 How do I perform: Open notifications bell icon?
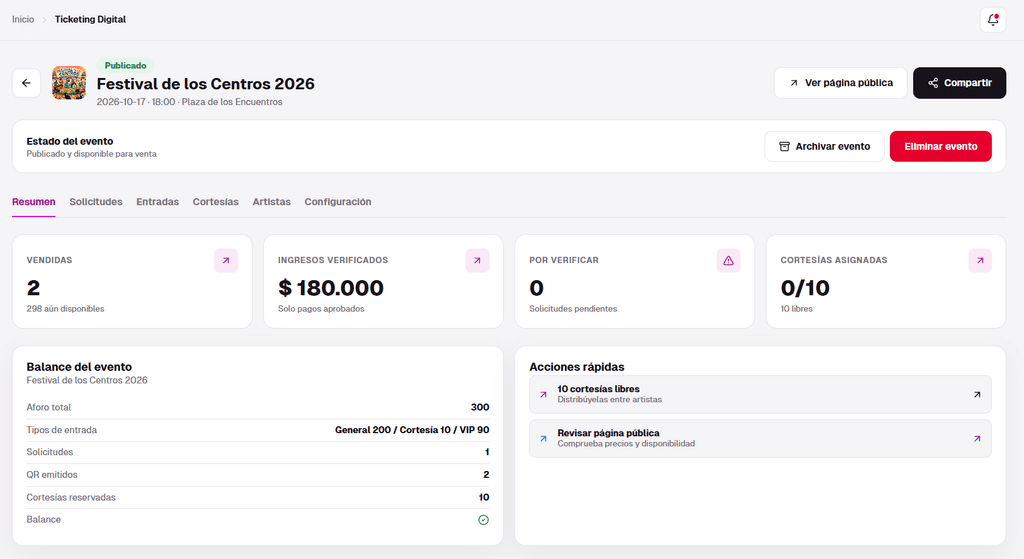click(993, 20)
